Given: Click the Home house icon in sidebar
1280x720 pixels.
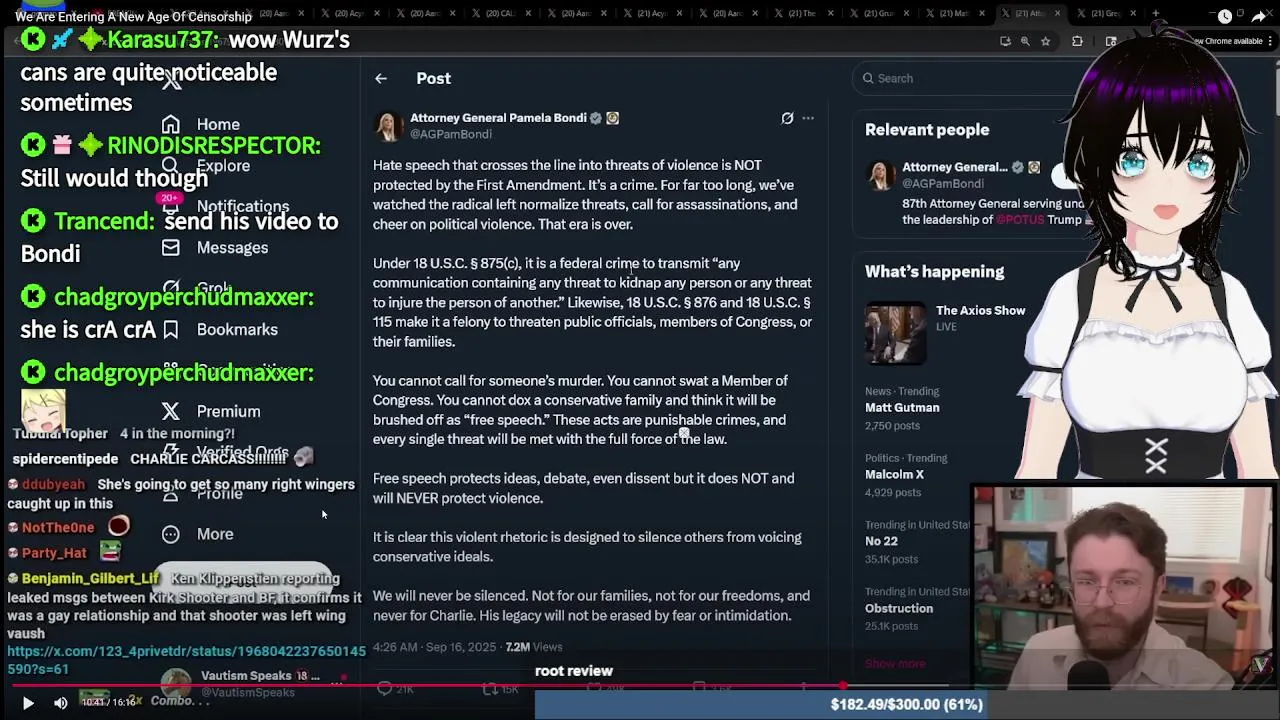Looking at the screenshot, I should [171, 125].
